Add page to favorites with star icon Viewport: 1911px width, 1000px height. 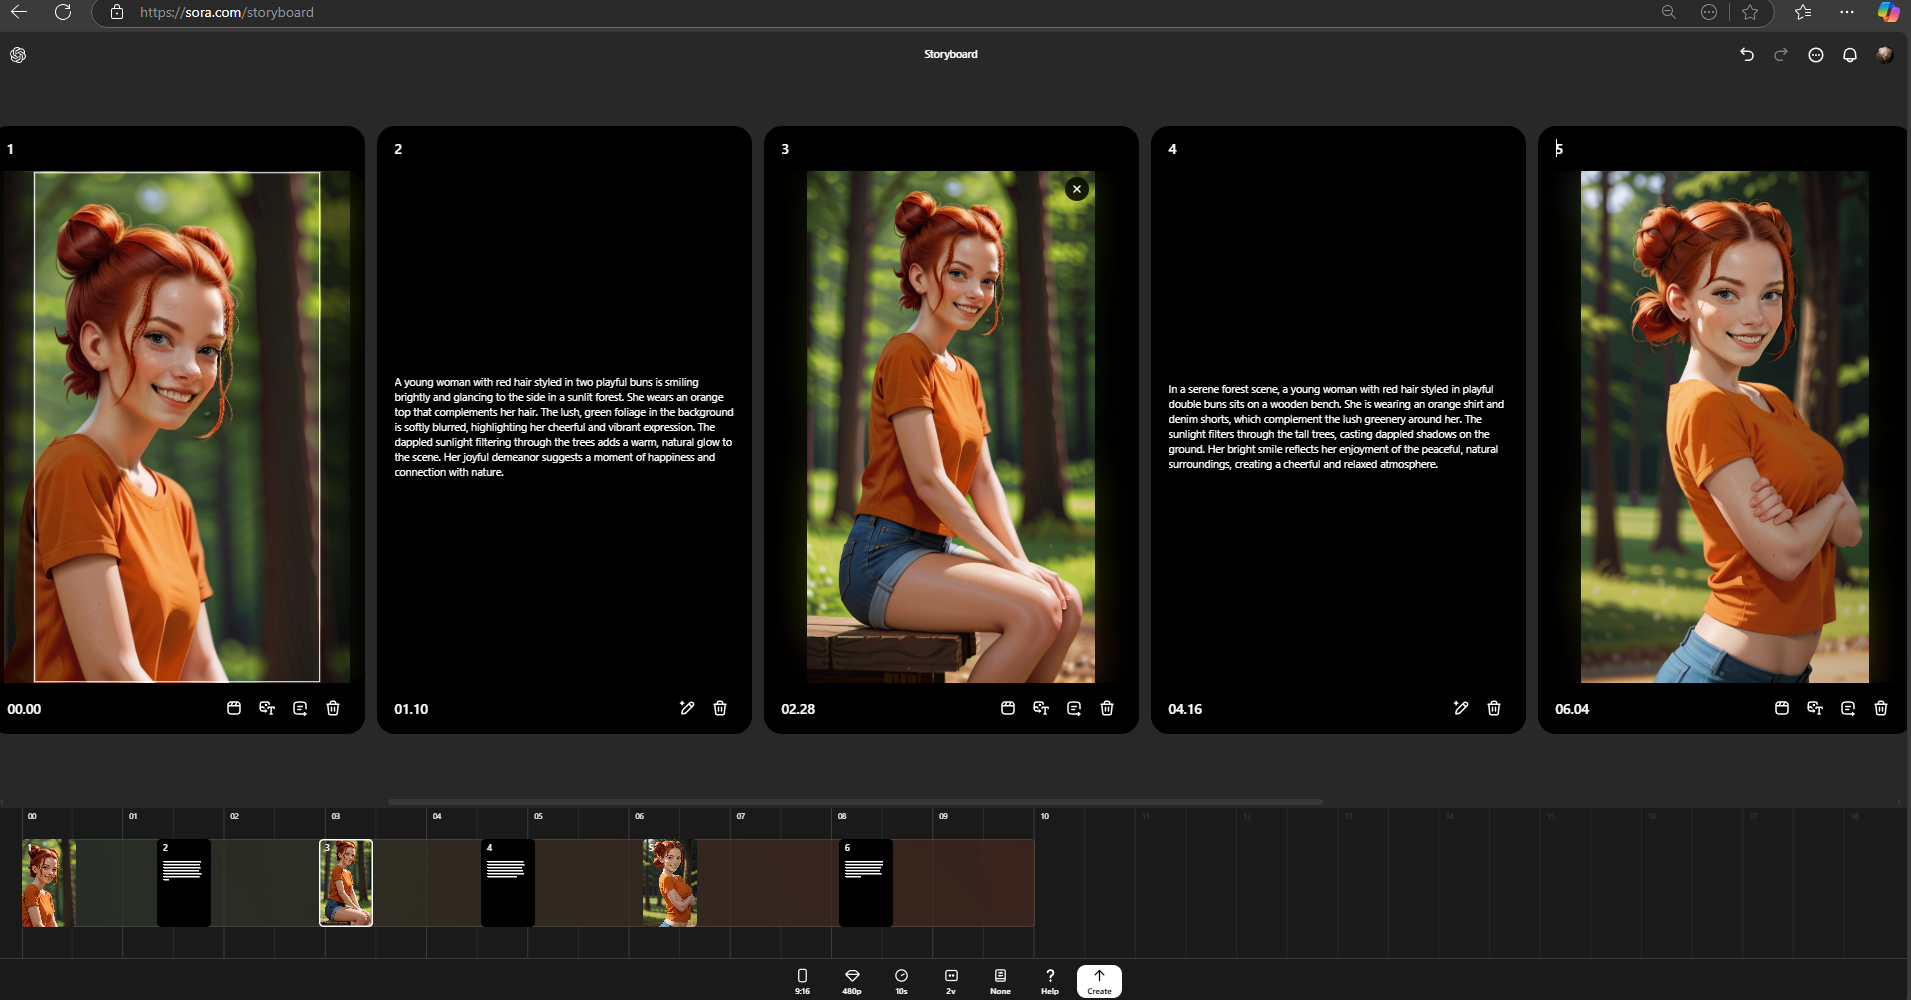tap(1750, 12)
